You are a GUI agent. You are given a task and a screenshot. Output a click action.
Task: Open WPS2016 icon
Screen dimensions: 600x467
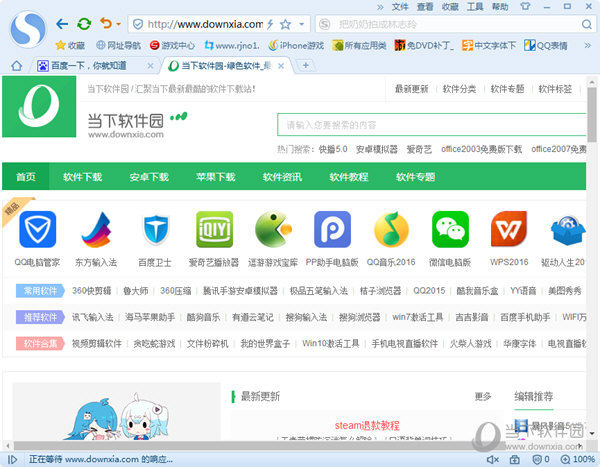pos(509,229)
